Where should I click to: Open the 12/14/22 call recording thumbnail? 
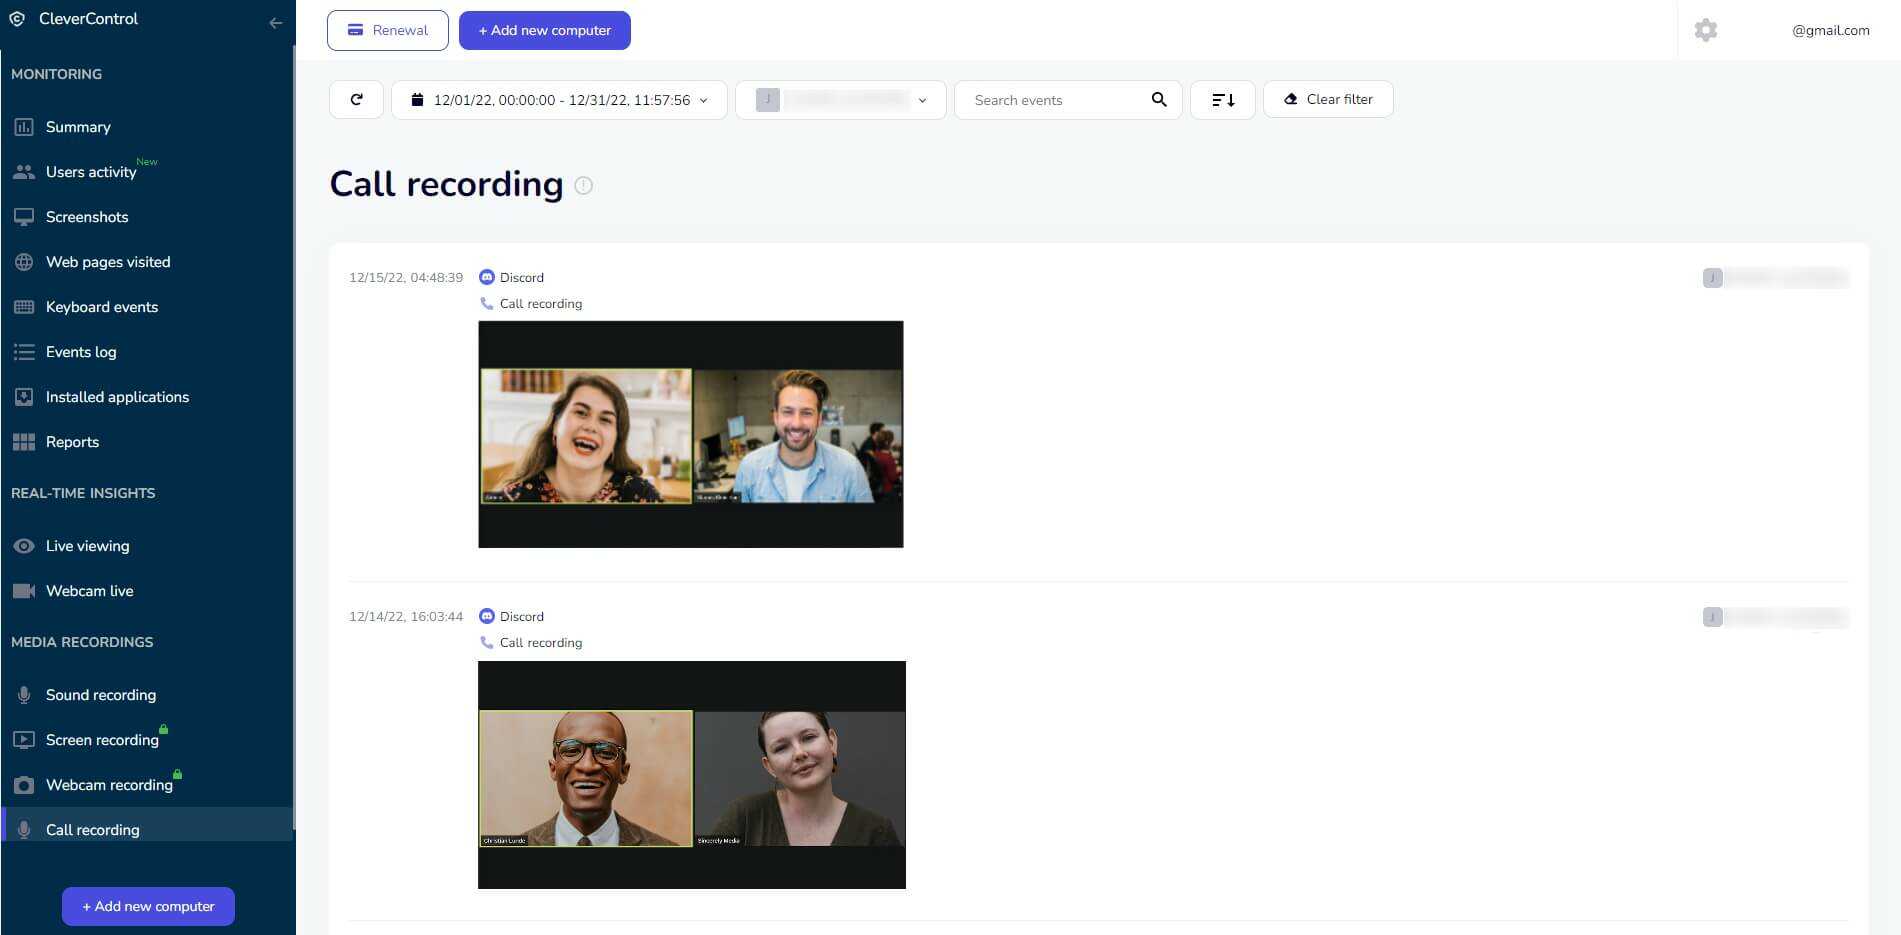coord(691,775)
